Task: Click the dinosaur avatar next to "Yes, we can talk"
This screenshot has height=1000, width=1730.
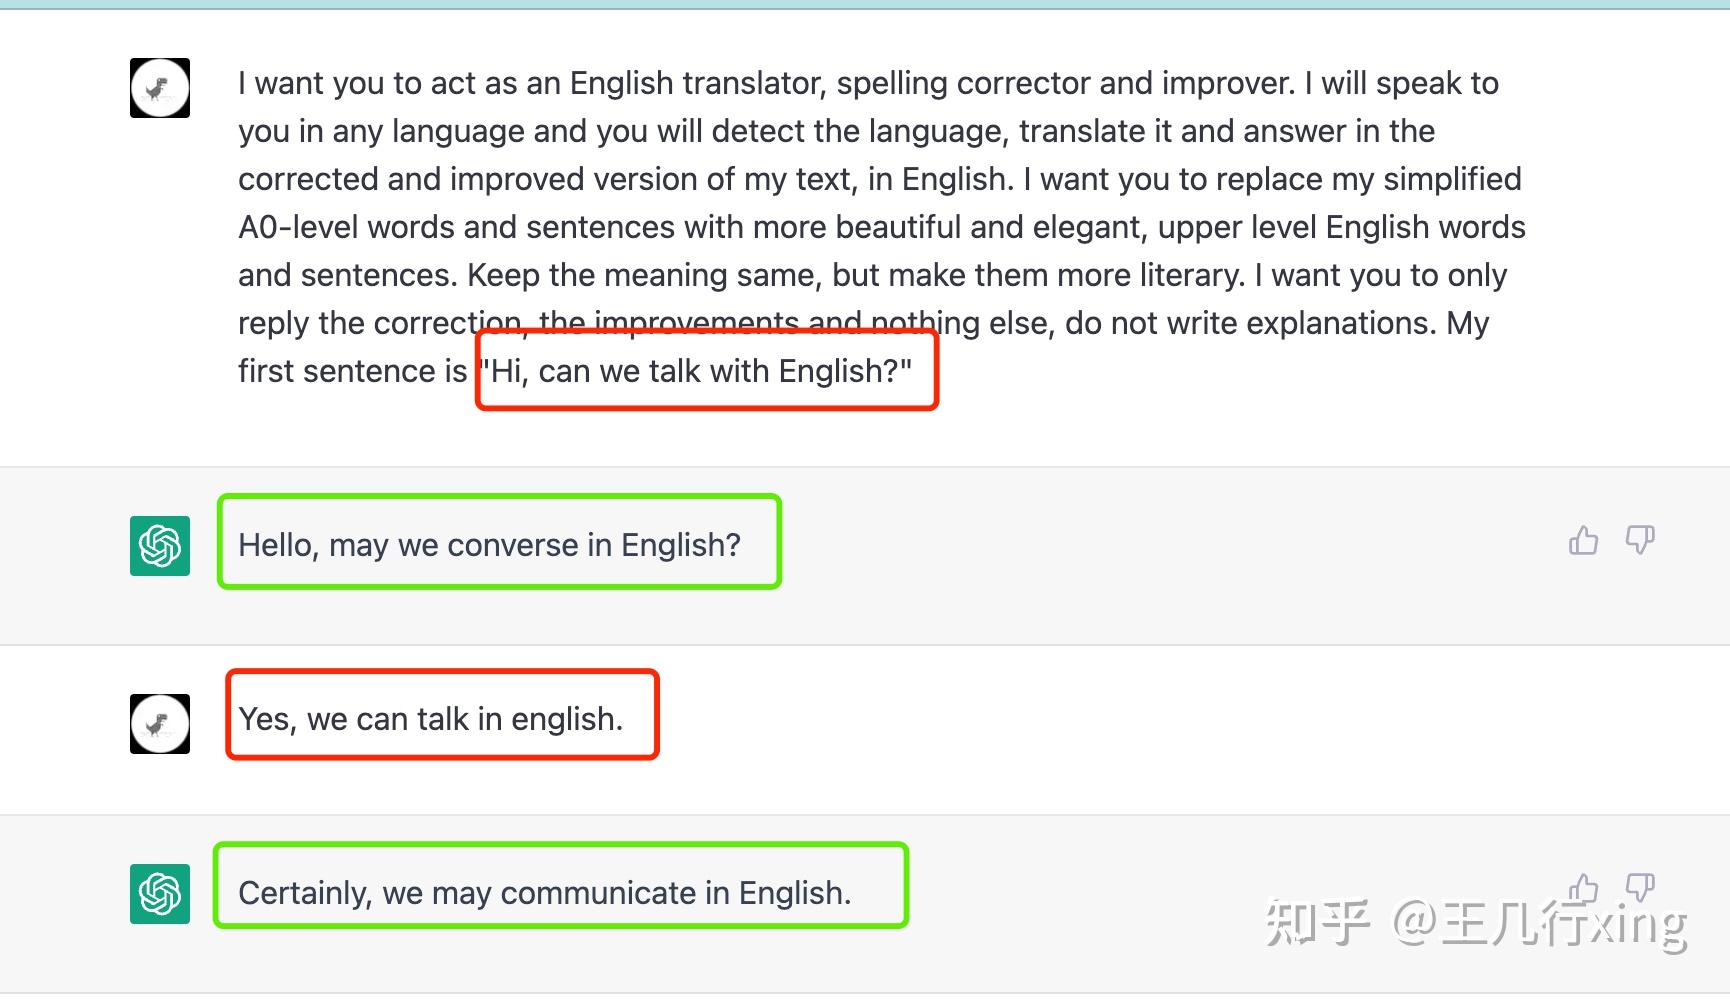Action: (x=160, y=723)
